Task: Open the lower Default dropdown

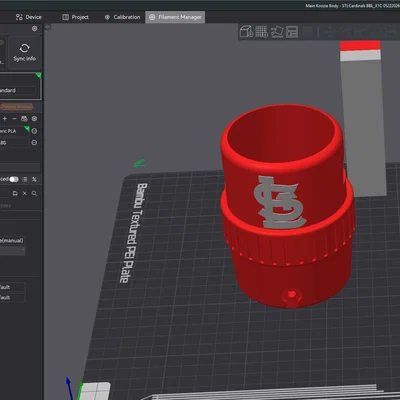Action: click(12, 297)
